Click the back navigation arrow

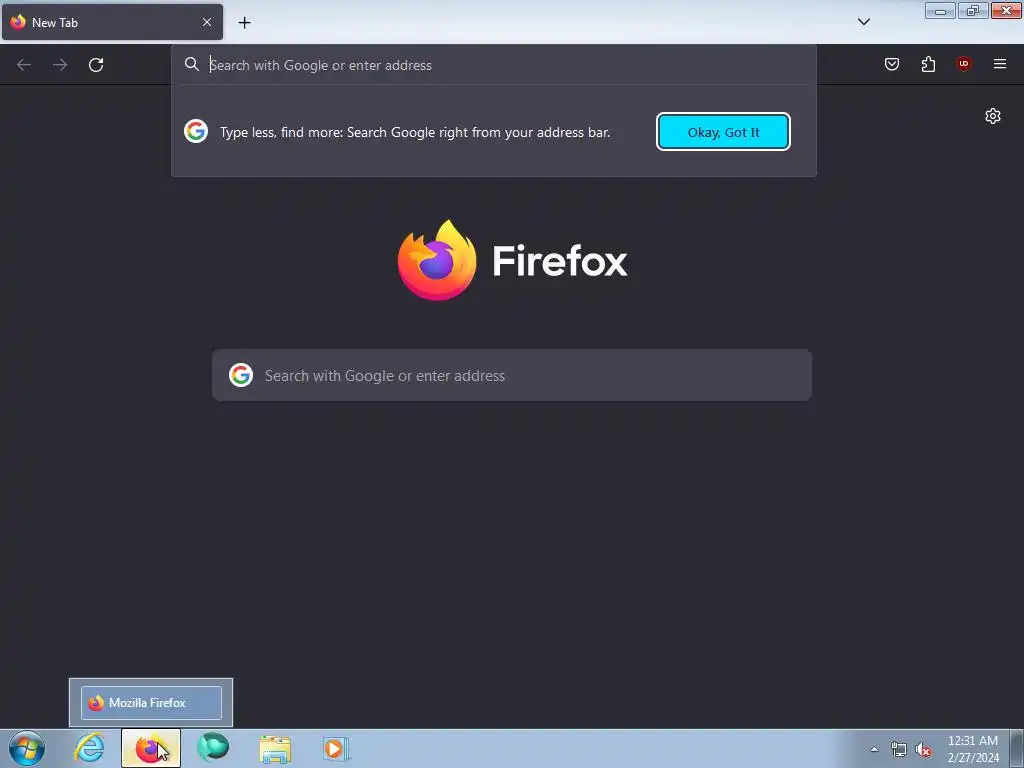[x=24, y=65]
